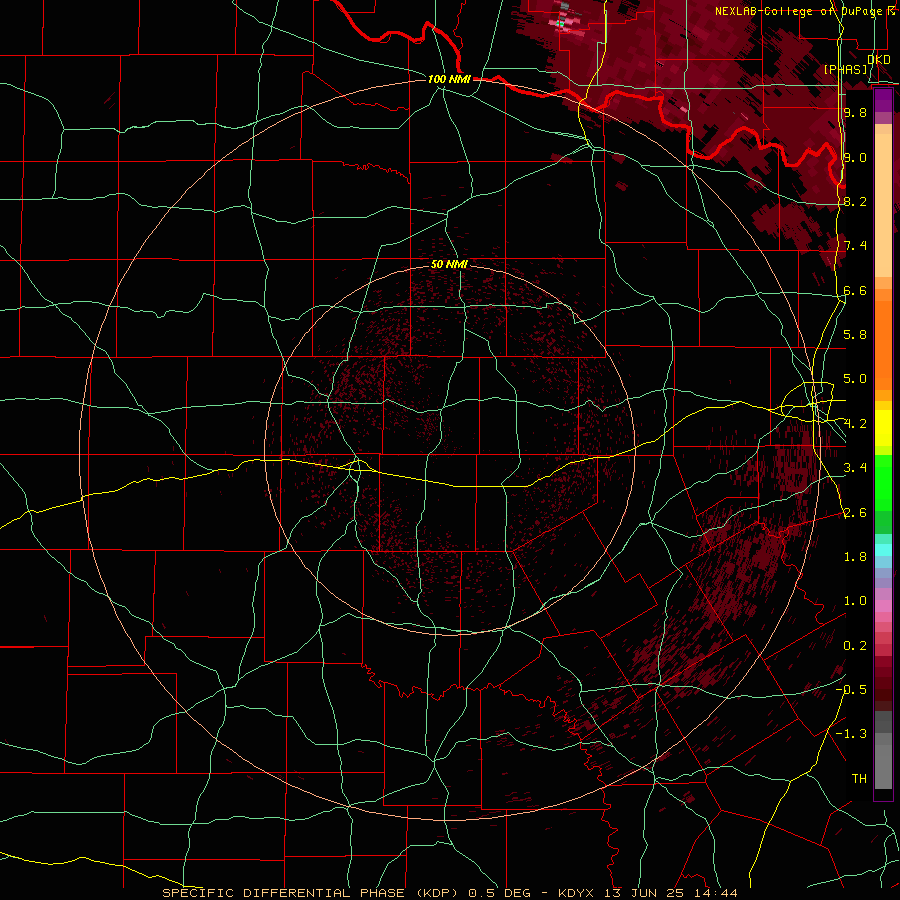
Task: Click the DKD product label at top right
Action: click(x=879, y=59)
